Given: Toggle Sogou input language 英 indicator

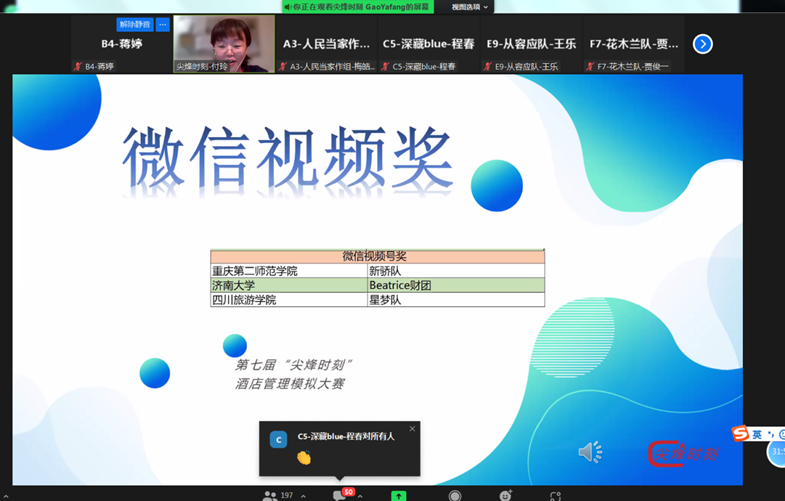Looking at the screenshot, I should (758, 434).
